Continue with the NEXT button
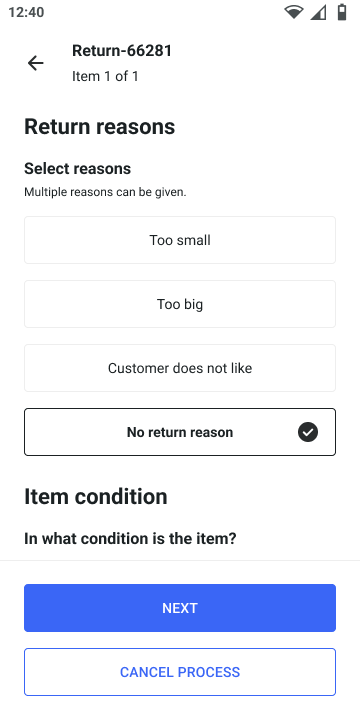Image resolution: width=360 pixels, height=720 pixels. click(x=180, y=608)
